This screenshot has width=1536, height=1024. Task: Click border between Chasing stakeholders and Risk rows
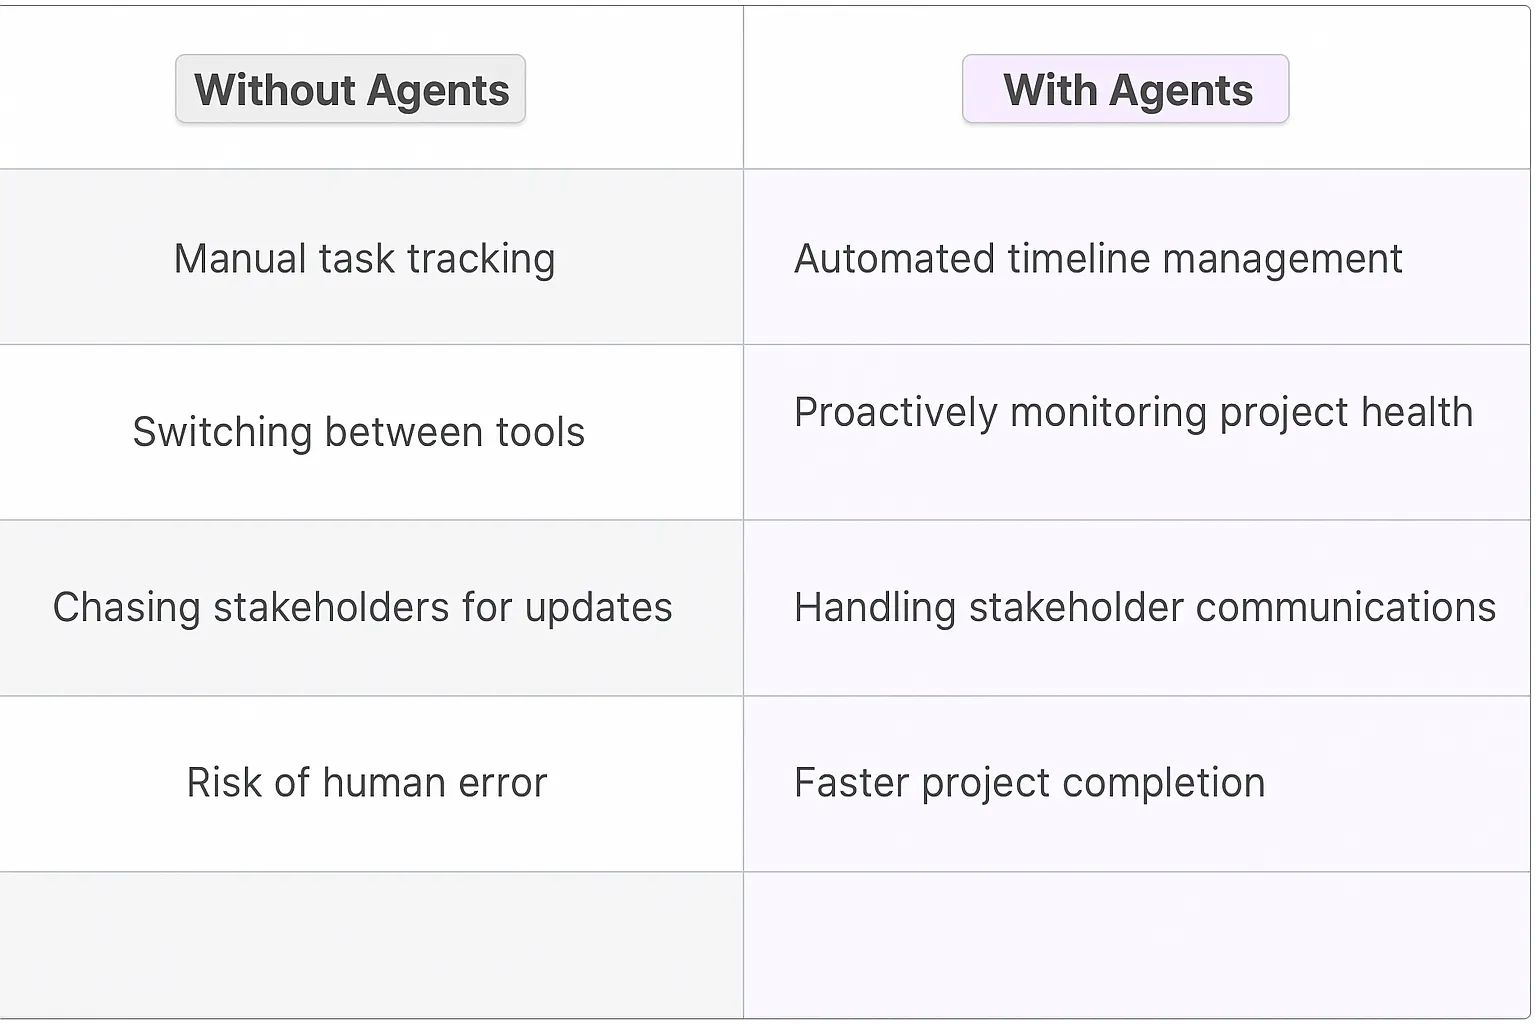click(x=370, y=696)
